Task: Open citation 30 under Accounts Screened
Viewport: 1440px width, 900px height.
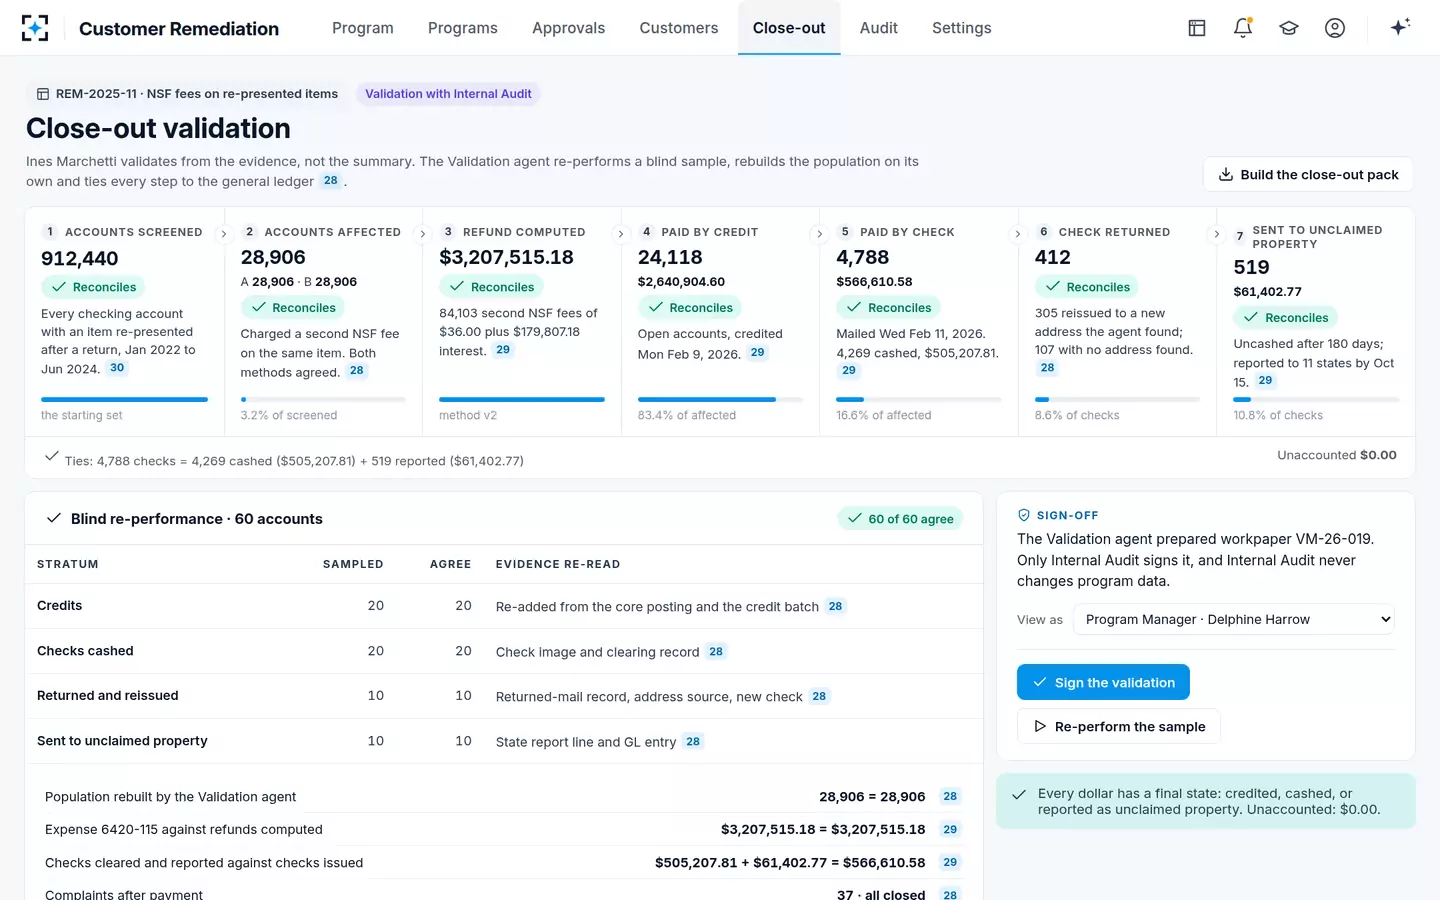Action: click(x=117, y=368)
